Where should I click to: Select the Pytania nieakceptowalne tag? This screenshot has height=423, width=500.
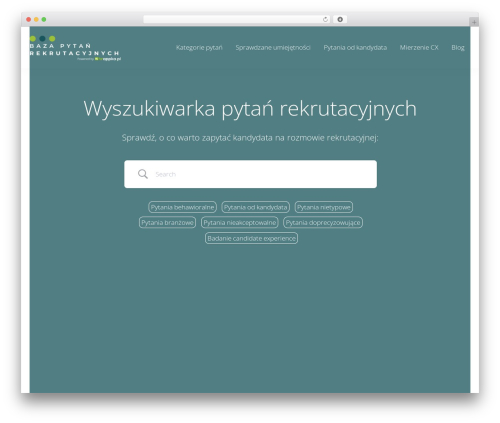[240, 222]
